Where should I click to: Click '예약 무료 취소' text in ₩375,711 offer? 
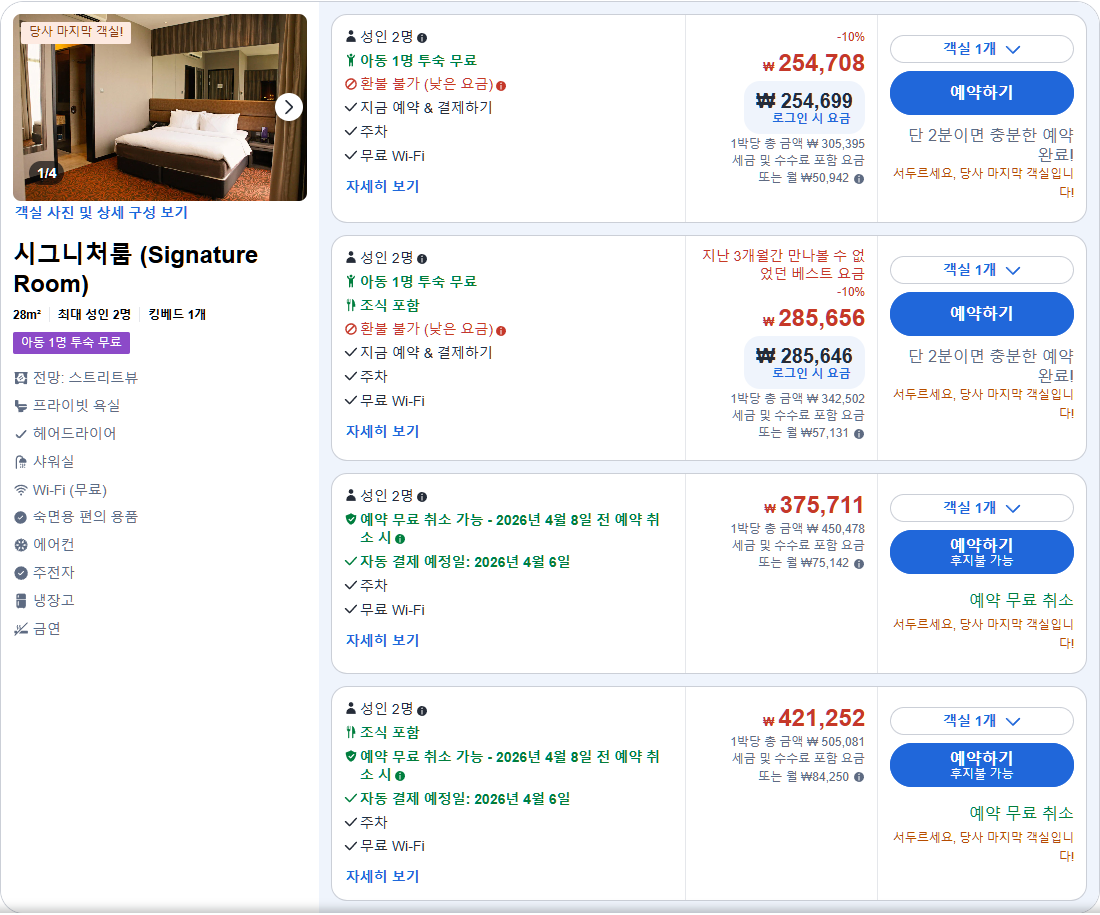[1021, 601]
